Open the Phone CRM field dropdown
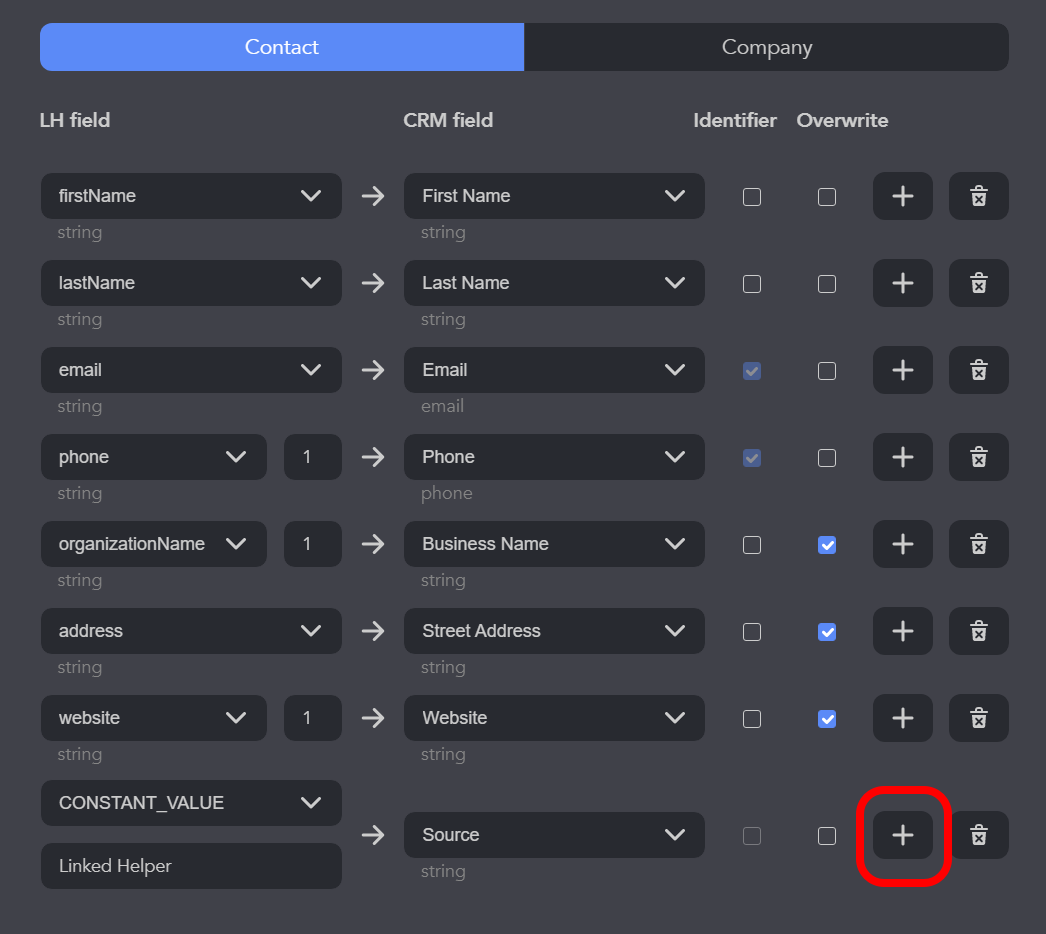This screenshot has height=934, width=1046. tap(554, 457)
